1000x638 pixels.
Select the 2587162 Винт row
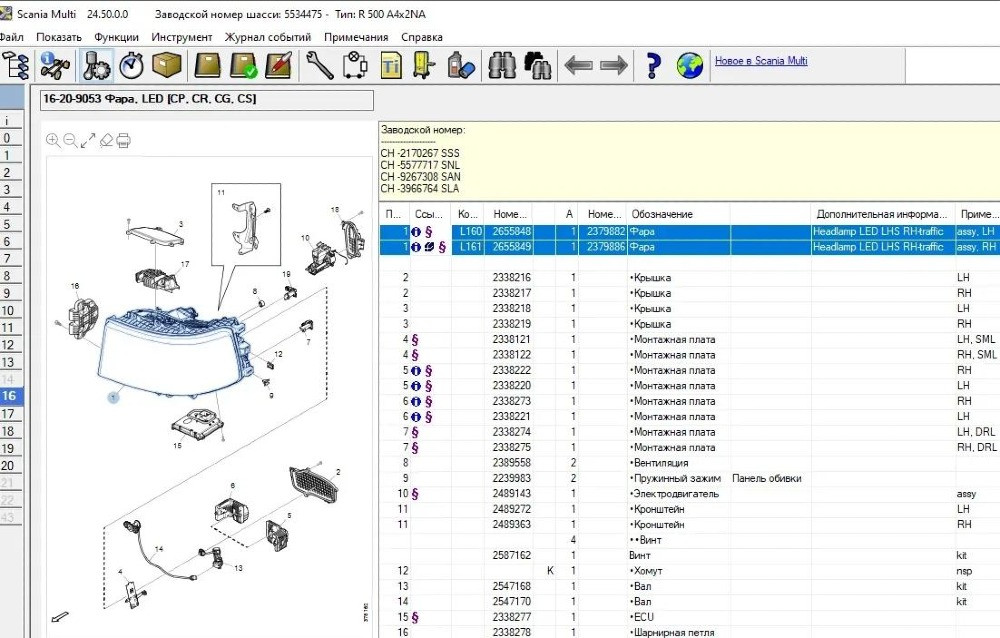(689, 556)
